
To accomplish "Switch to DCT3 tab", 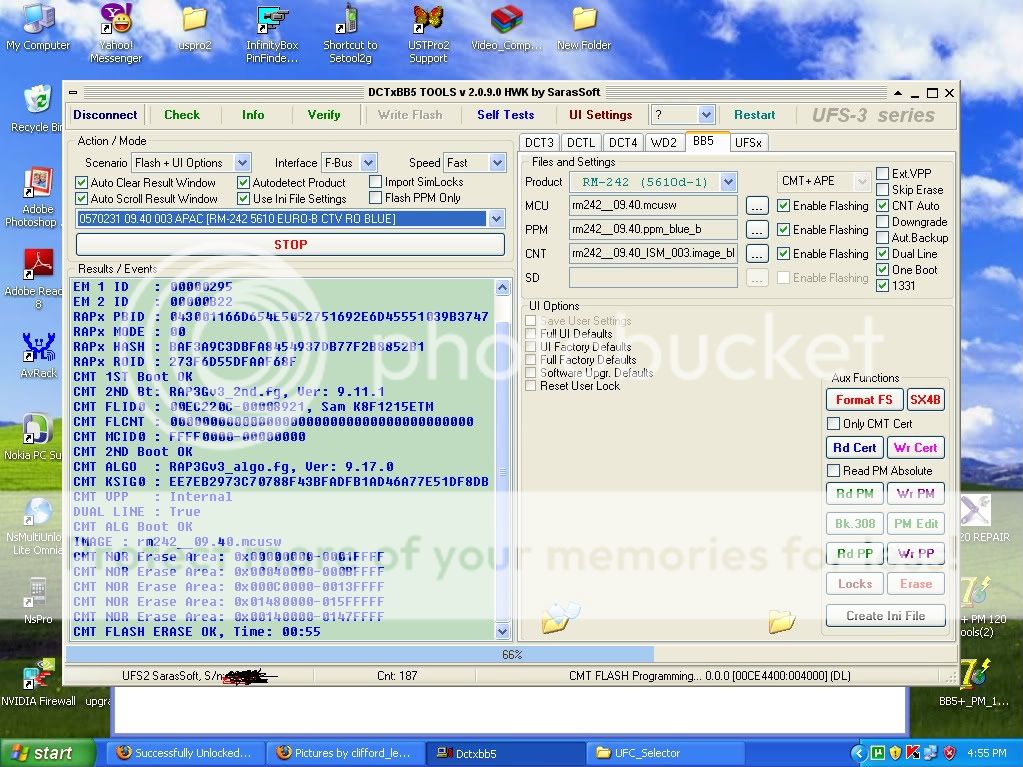I will point(539,142).
